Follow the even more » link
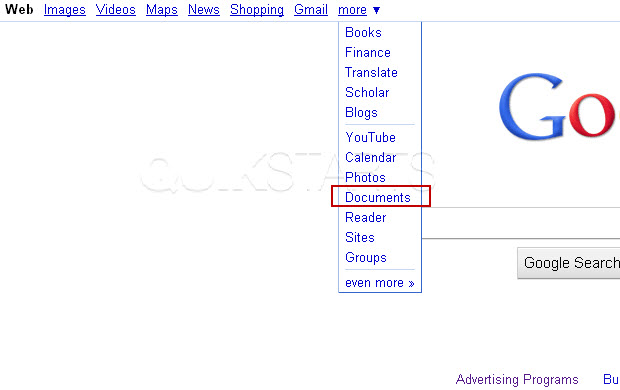The height and width of the screenshot is (390, 620). pos(380,283)
